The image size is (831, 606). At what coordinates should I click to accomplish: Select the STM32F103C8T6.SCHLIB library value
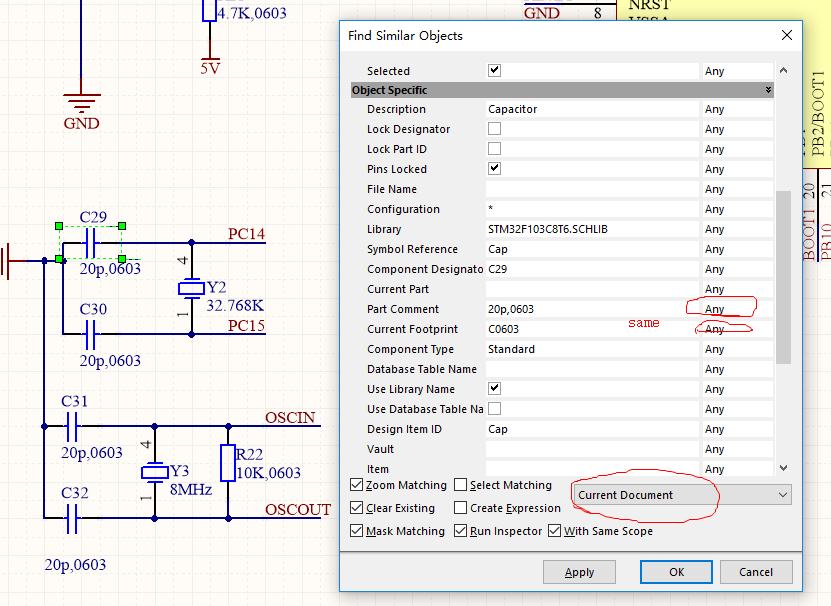pyautogui.click(x=592, y=229)
